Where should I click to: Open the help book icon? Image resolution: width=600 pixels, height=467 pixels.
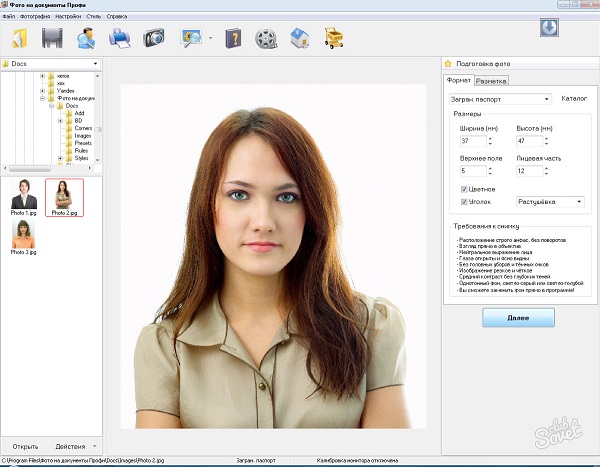click(x=233, y=38)
